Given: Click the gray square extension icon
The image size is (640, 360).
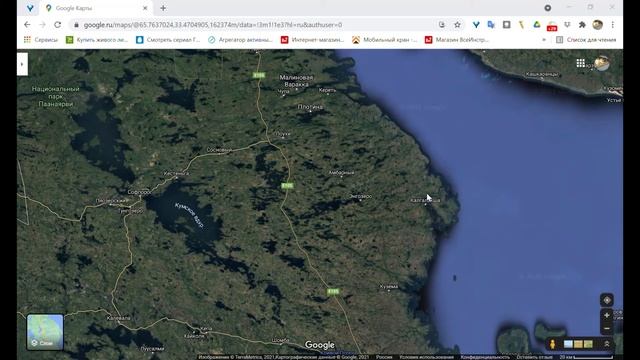Looking at the screenshot, I should coord(507,25).
